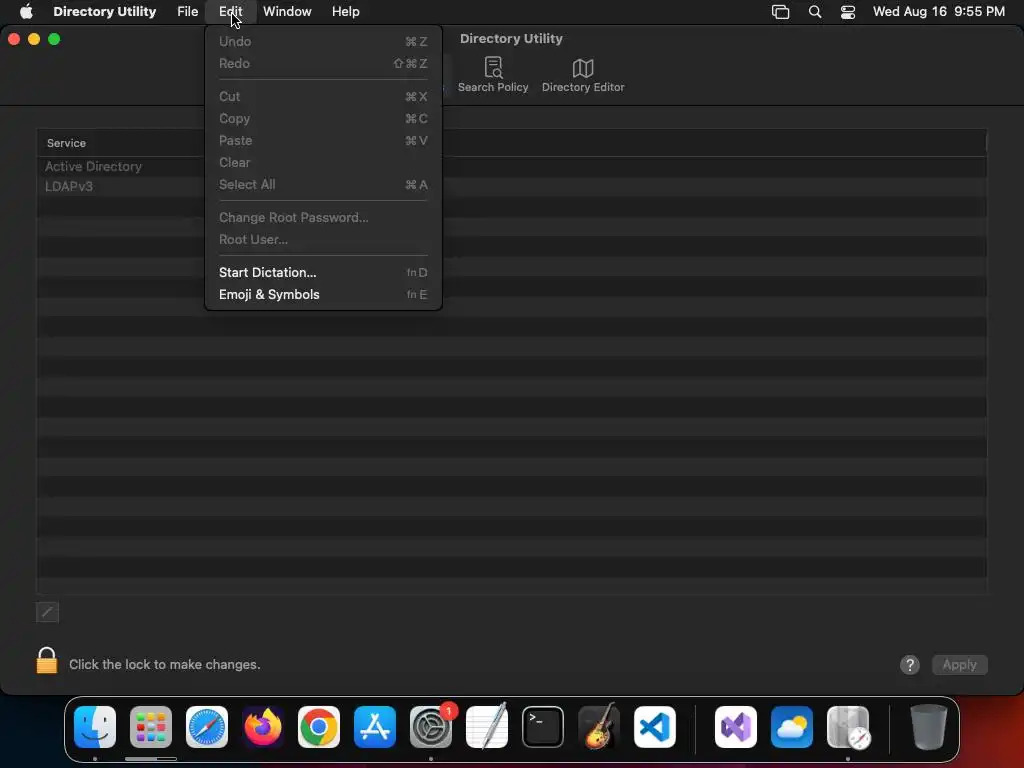Select Paste in the Edit menu
The width and height of the screenshot is (1024, 768).
pos(323,140)
